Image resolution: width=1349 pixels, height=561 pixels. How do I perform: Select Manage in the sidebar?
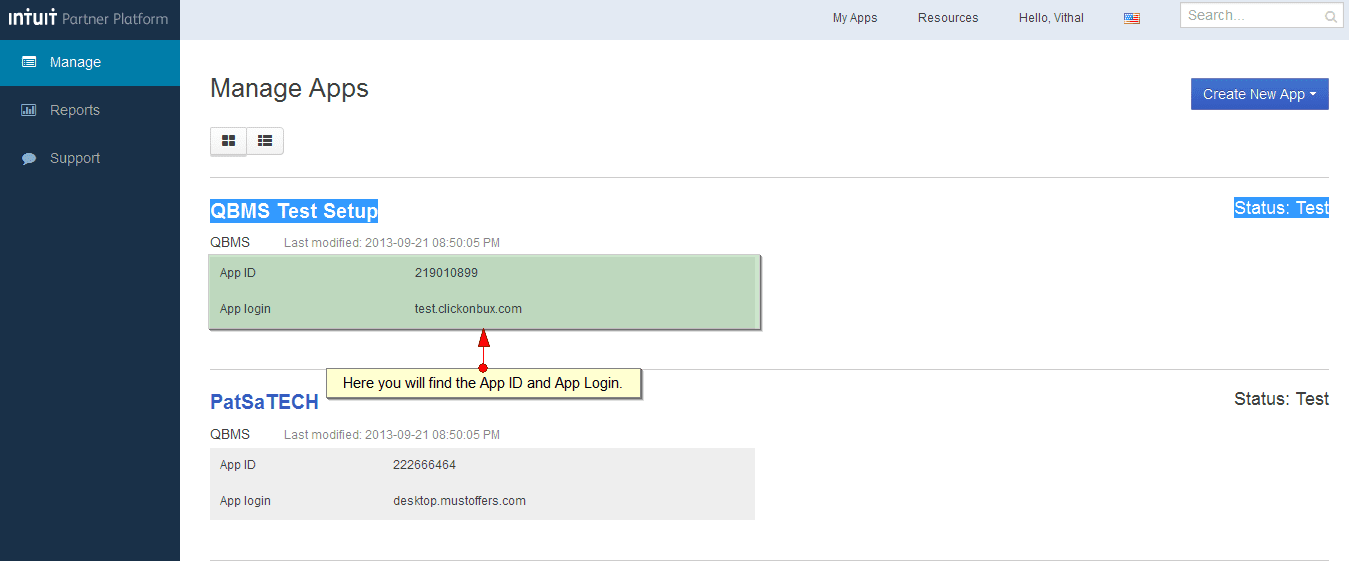90,62
